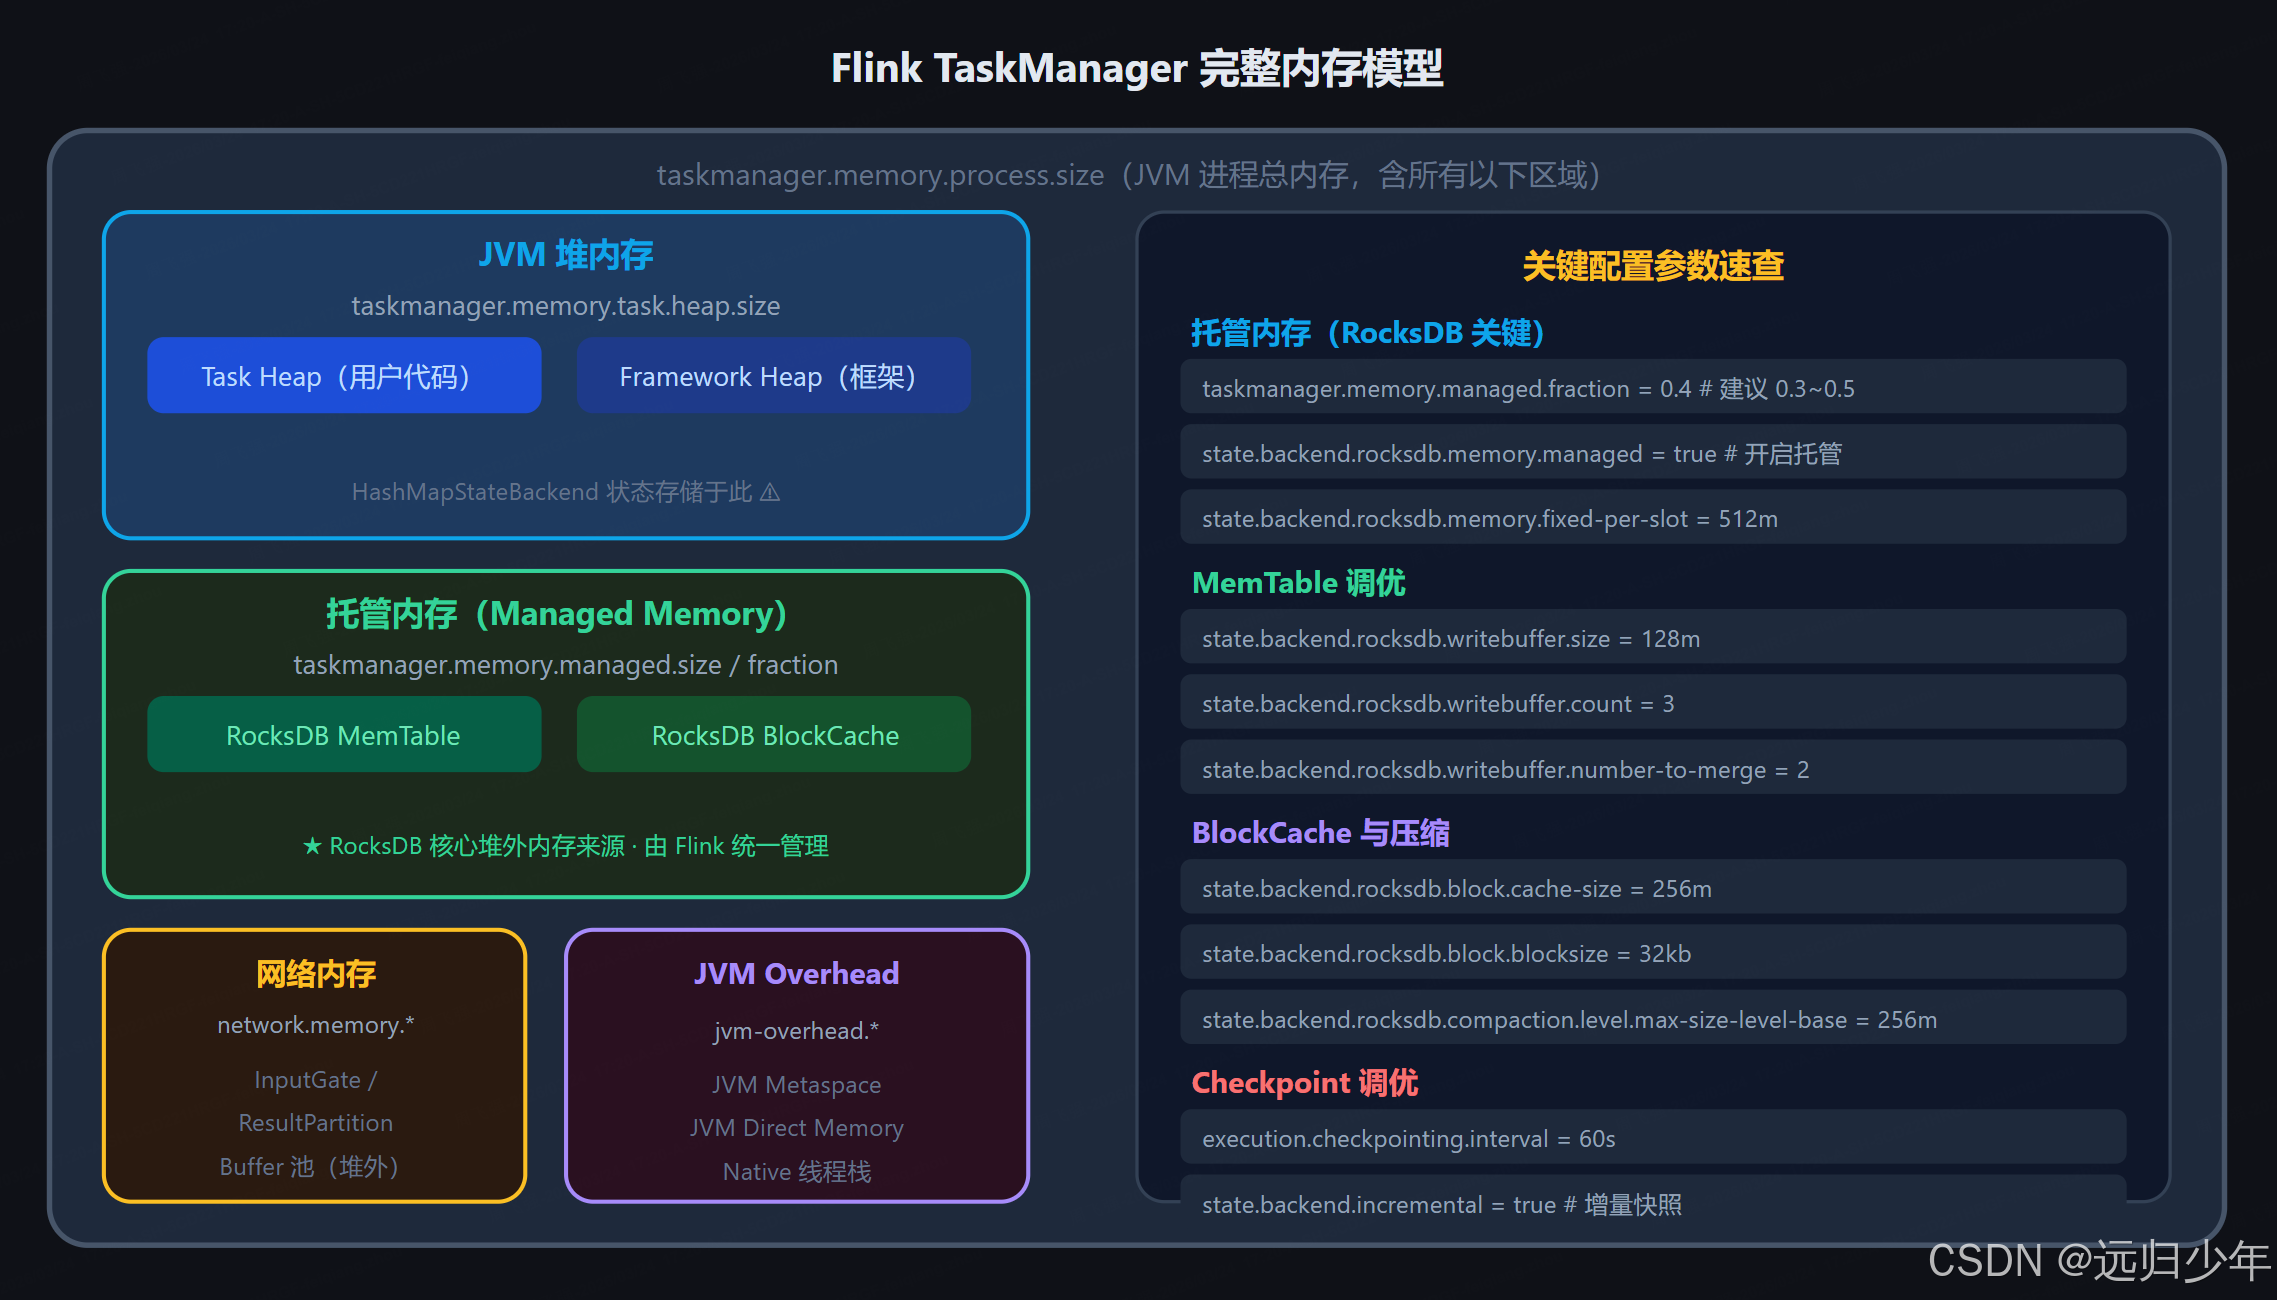Select the RocksDB BlockCache block
The width and height of the screenshot is (2277, 1300).
click(x=773, y=735)
